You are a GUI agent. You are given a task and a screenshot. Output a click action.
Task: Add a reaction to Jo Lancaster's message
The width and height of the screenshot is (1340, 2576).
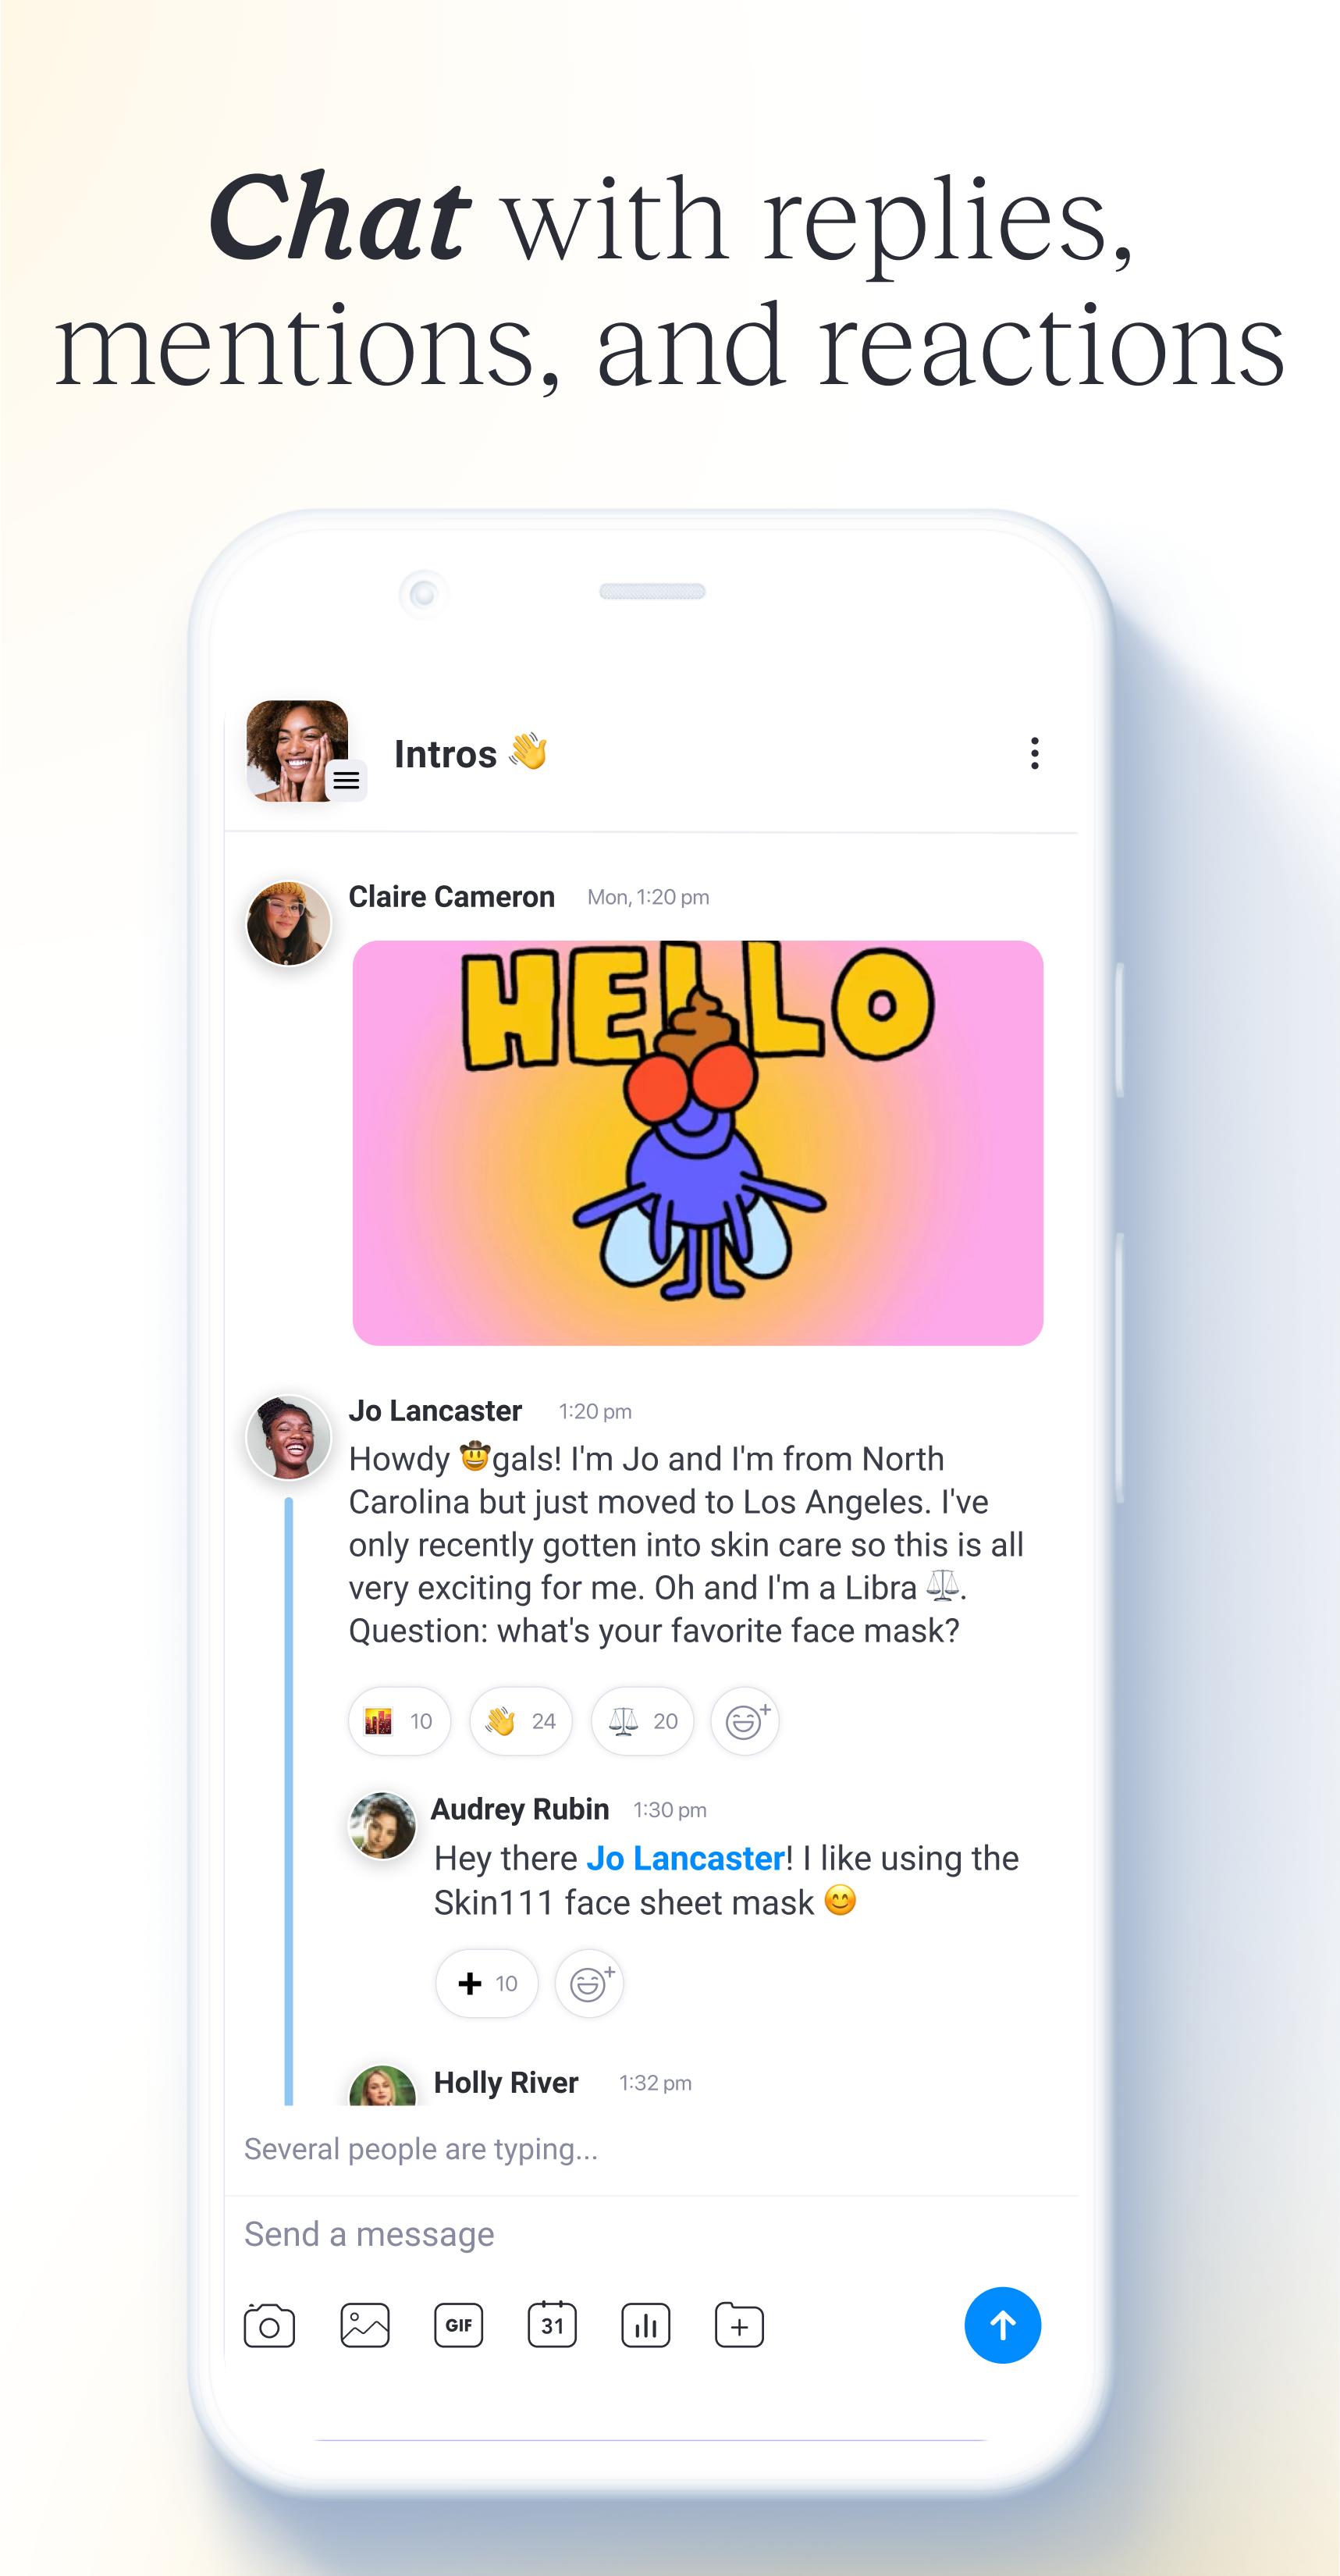click(745, 1721)
